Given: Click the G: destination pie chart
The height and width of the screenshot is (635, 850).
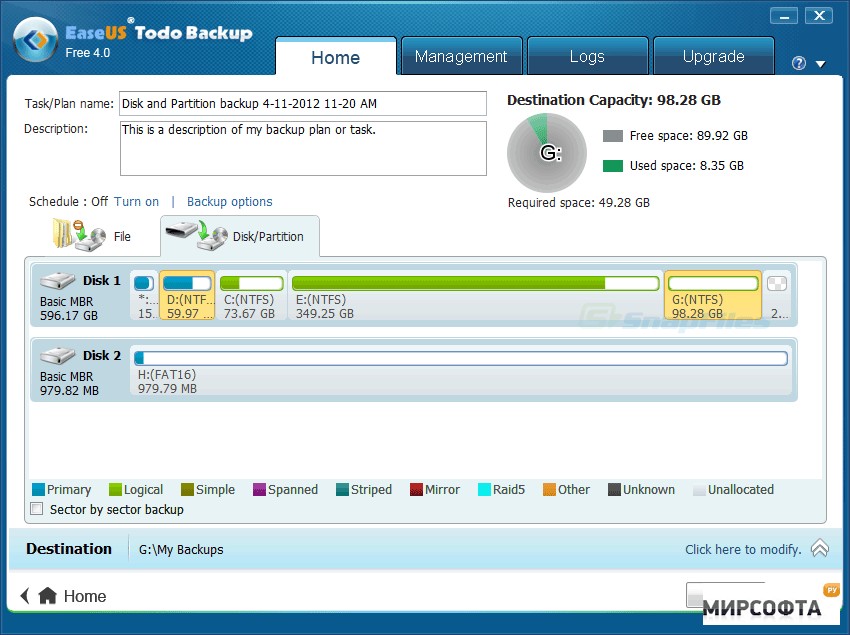Looking at the screenshot, I should 547,153.
